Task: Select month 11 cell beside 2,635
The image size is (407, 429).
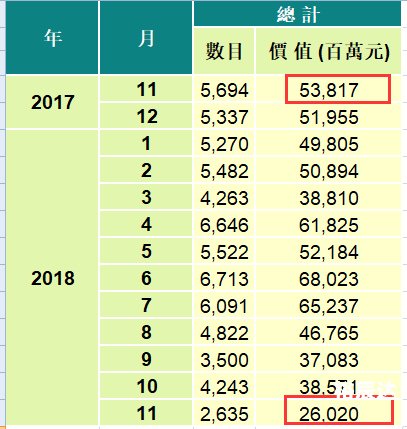Action: click(146, 413)
